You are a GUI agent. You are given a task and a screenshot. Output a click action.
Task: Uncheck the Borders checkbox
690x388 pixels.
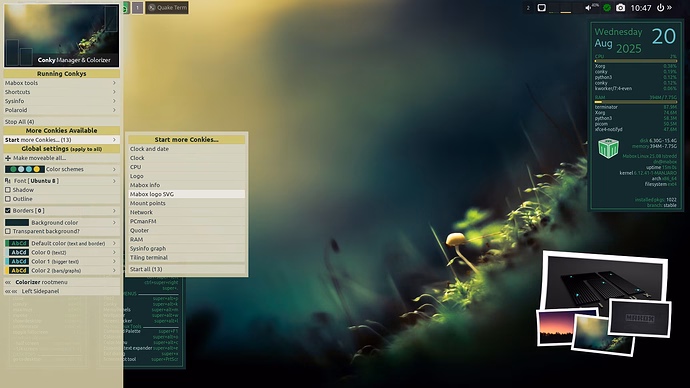coord(7,211)
